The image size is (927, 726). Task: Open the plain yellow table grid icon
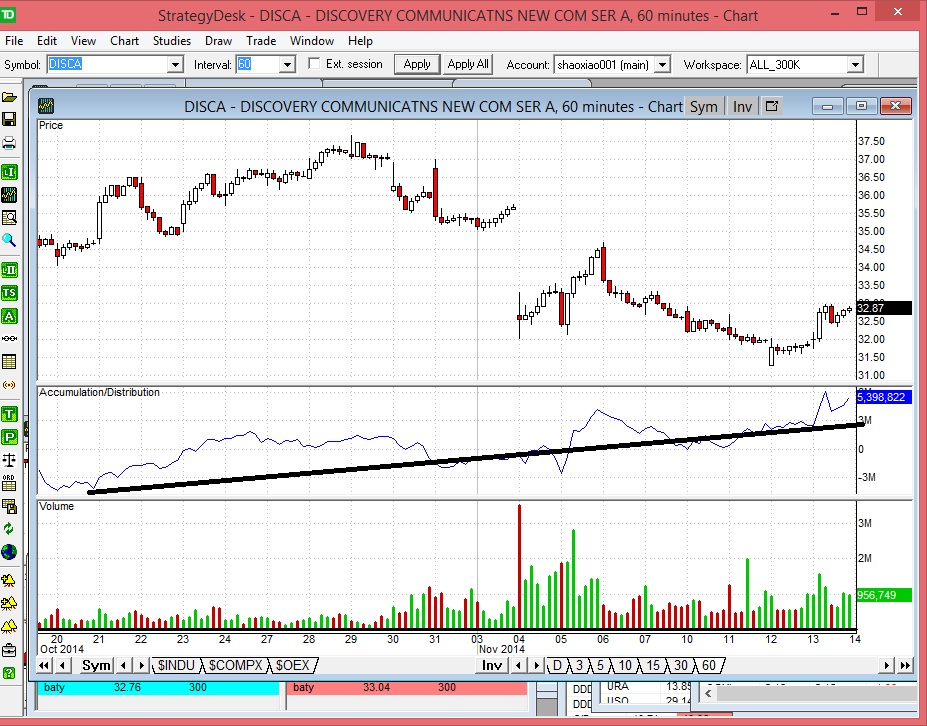[x=9, y=362]
